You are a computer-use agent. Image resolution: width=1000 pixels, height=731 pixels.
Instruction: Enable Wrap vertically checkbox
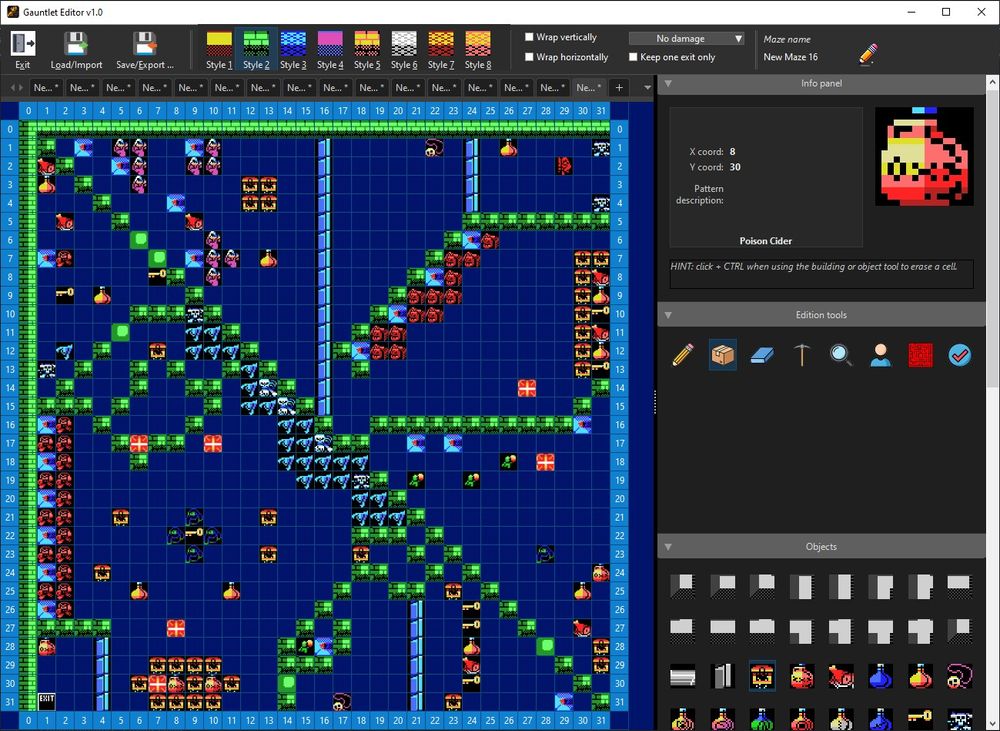tap(529, 37)
